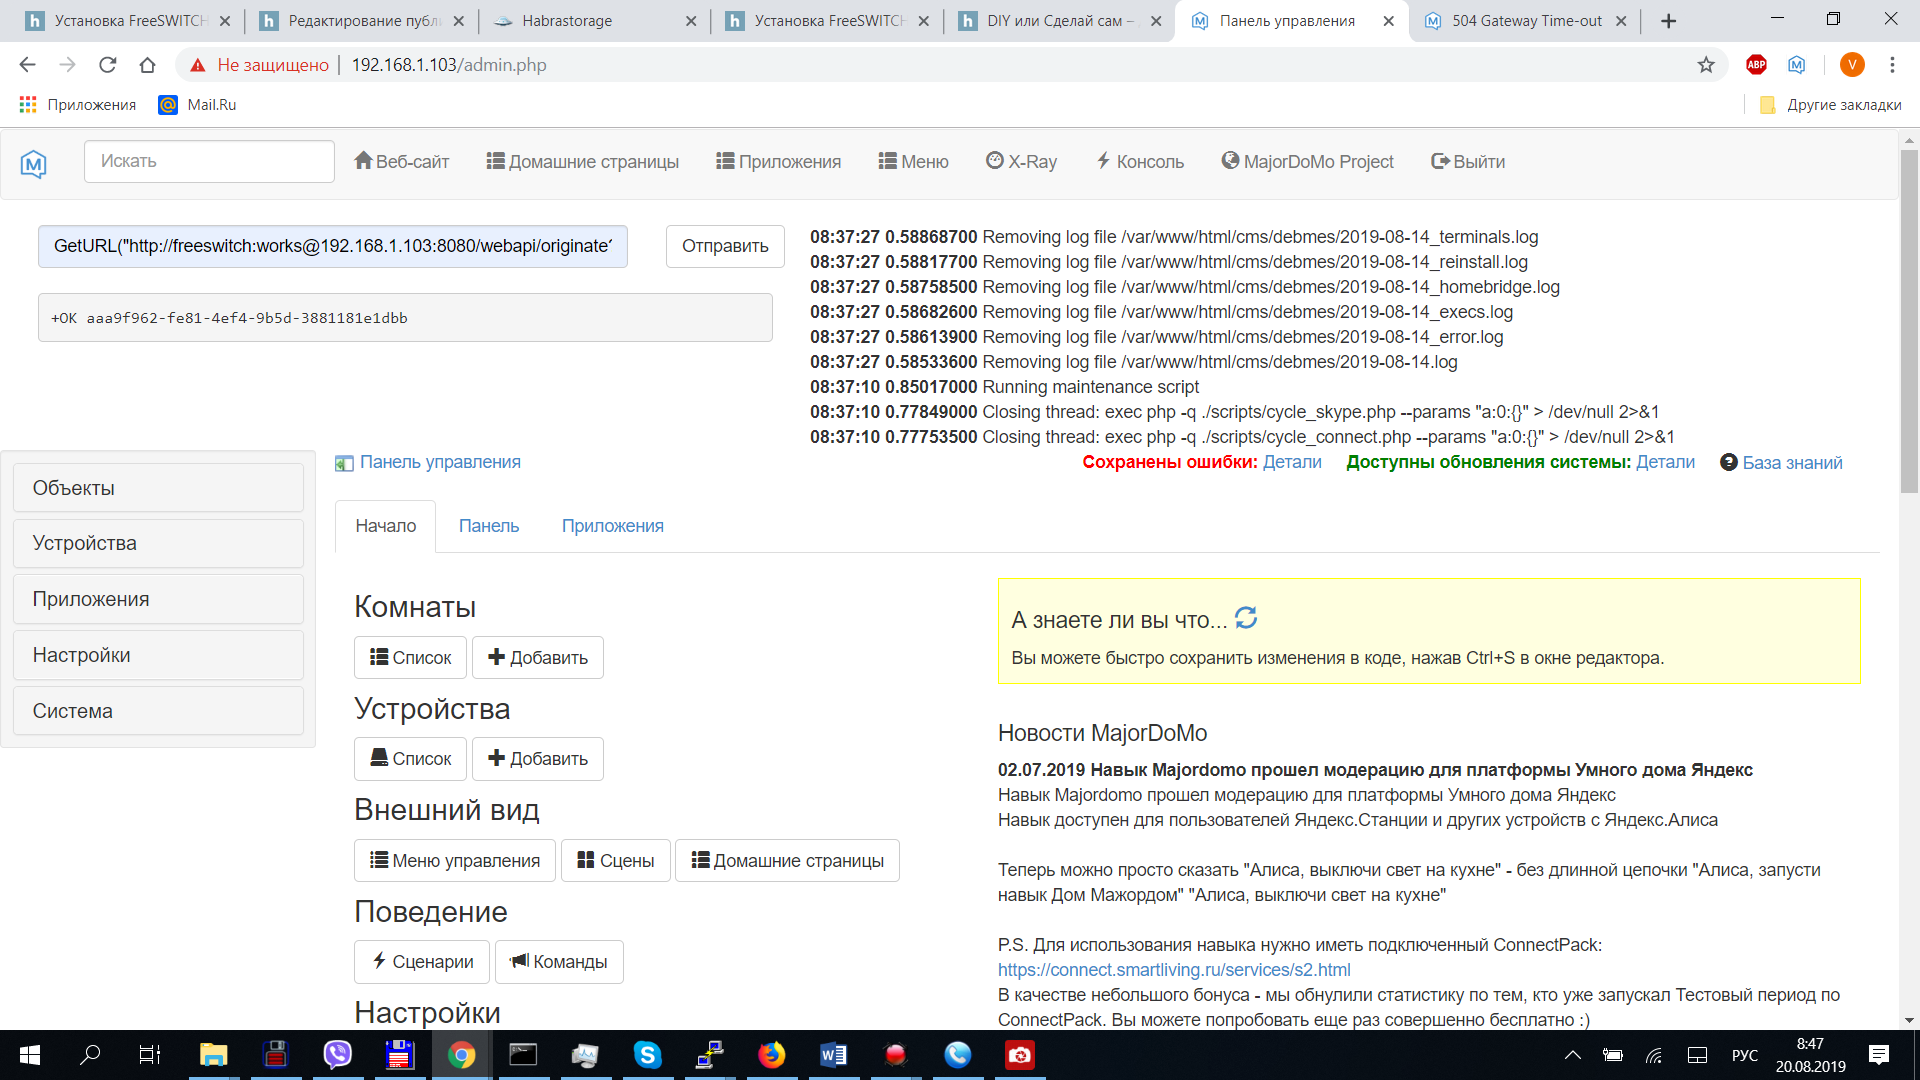Go to browser home page
The width and height of the screenshot is (1920, 1080).
(x=147, y=65)
